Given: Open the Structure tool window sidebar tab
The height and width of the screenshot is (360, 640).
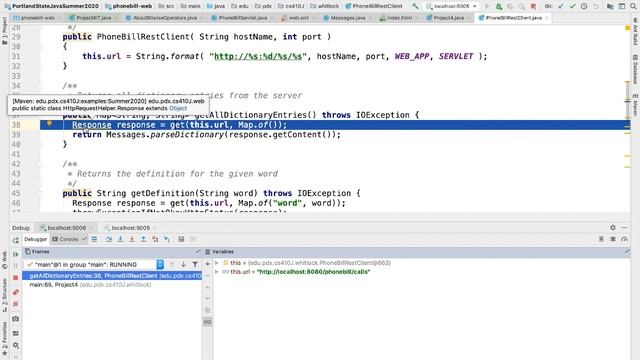Looking at the screenshot, I should coord(4,295).
